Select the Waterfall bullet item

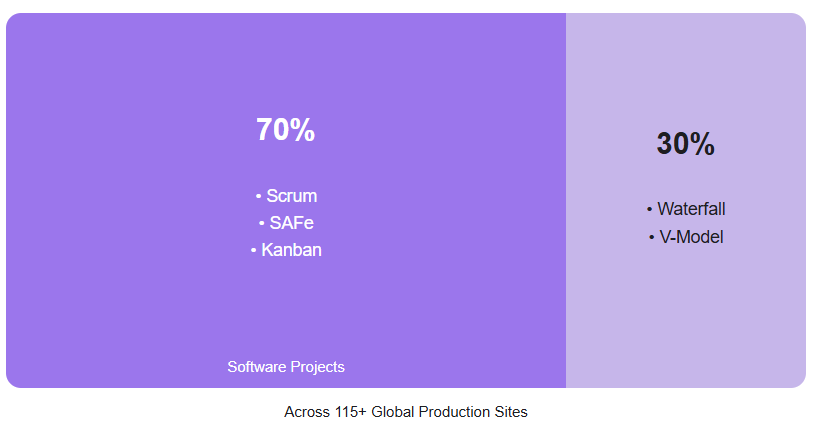point(686,209)
